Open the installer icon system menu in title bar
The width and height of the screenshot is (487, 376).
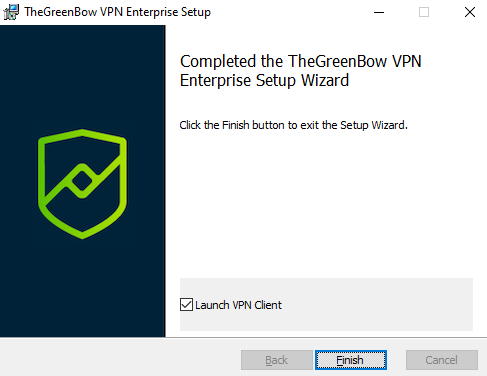[11, 12]
